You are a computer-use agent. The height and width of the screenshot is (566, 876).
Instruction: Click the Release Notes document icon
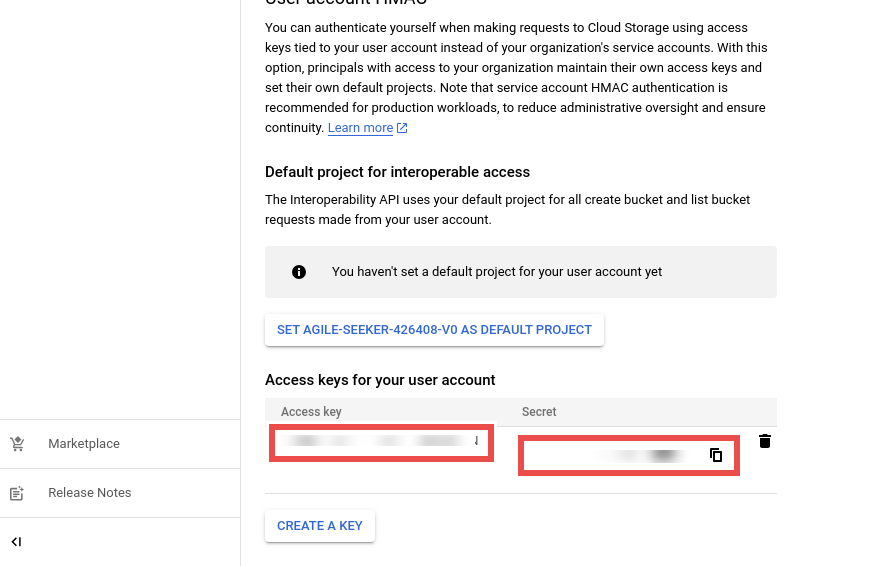pyautogui.click(x=17, y=493)
